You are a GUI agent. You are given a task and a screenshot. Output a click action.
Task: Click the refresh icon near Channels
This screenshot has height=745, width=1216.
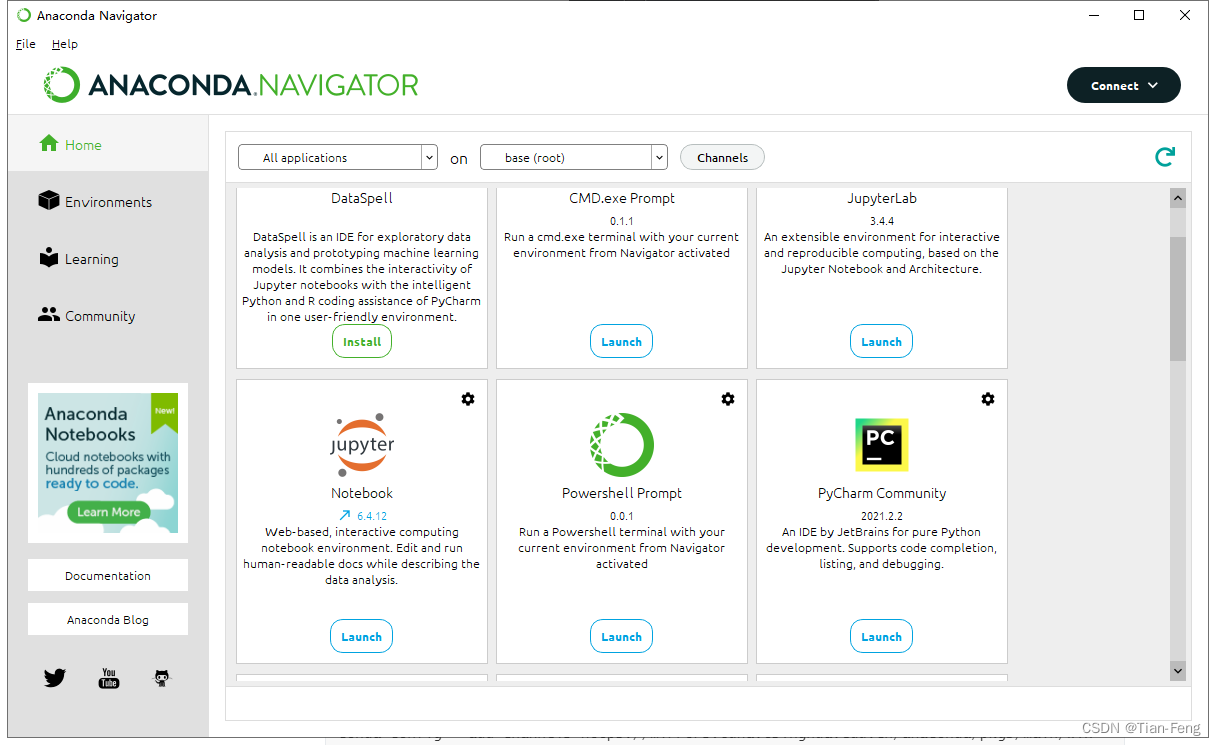(1164, 157)
